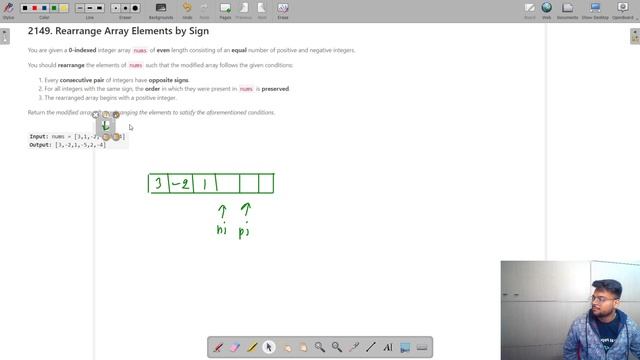Choose the small eraser size
This screenshot has height=360, width=640.
116,8
